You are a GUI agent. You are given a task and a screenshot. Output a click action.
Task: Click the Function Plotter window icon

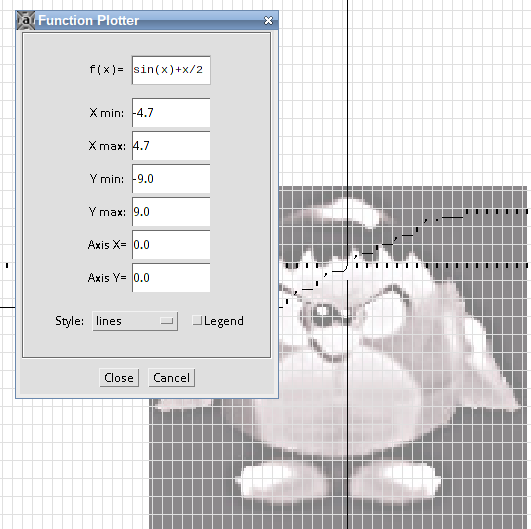(x=26, y=20)
